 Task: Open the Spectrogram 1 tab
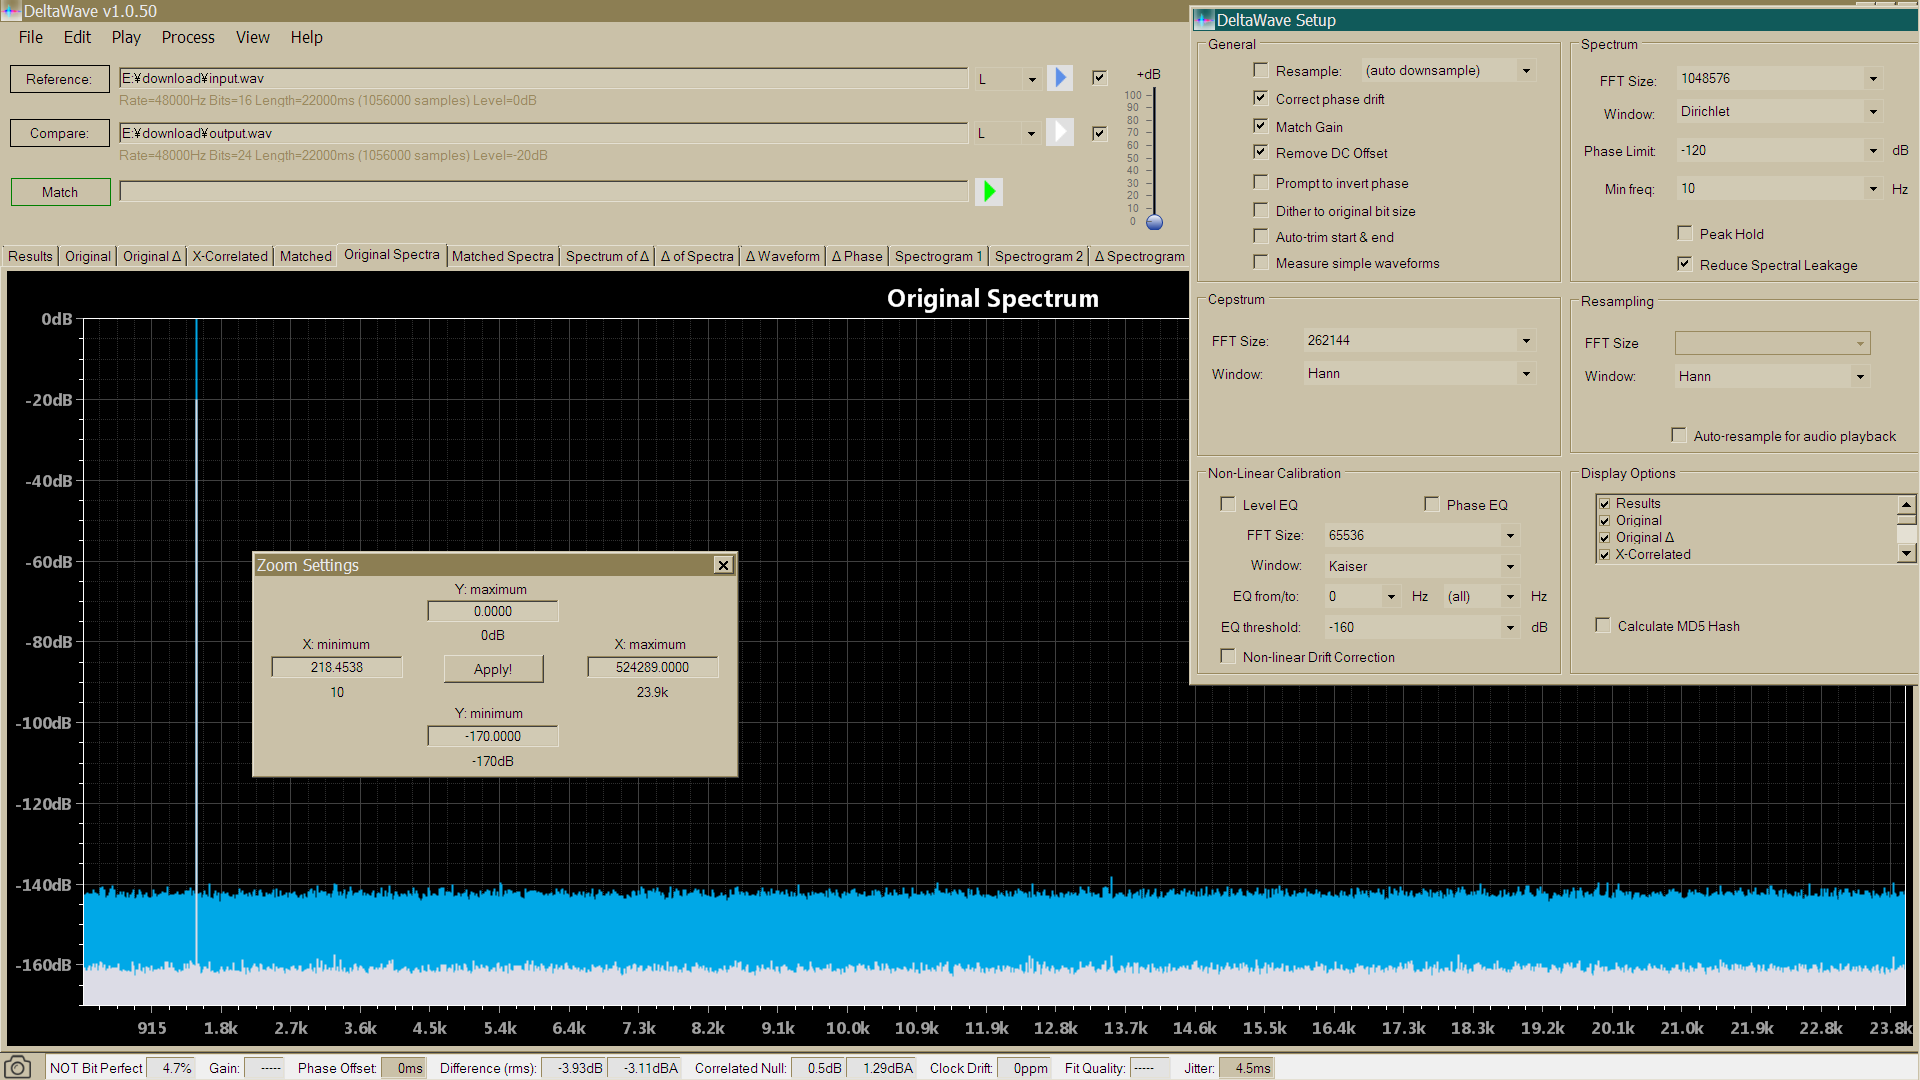pyautogui.click(x=938, y=256)
